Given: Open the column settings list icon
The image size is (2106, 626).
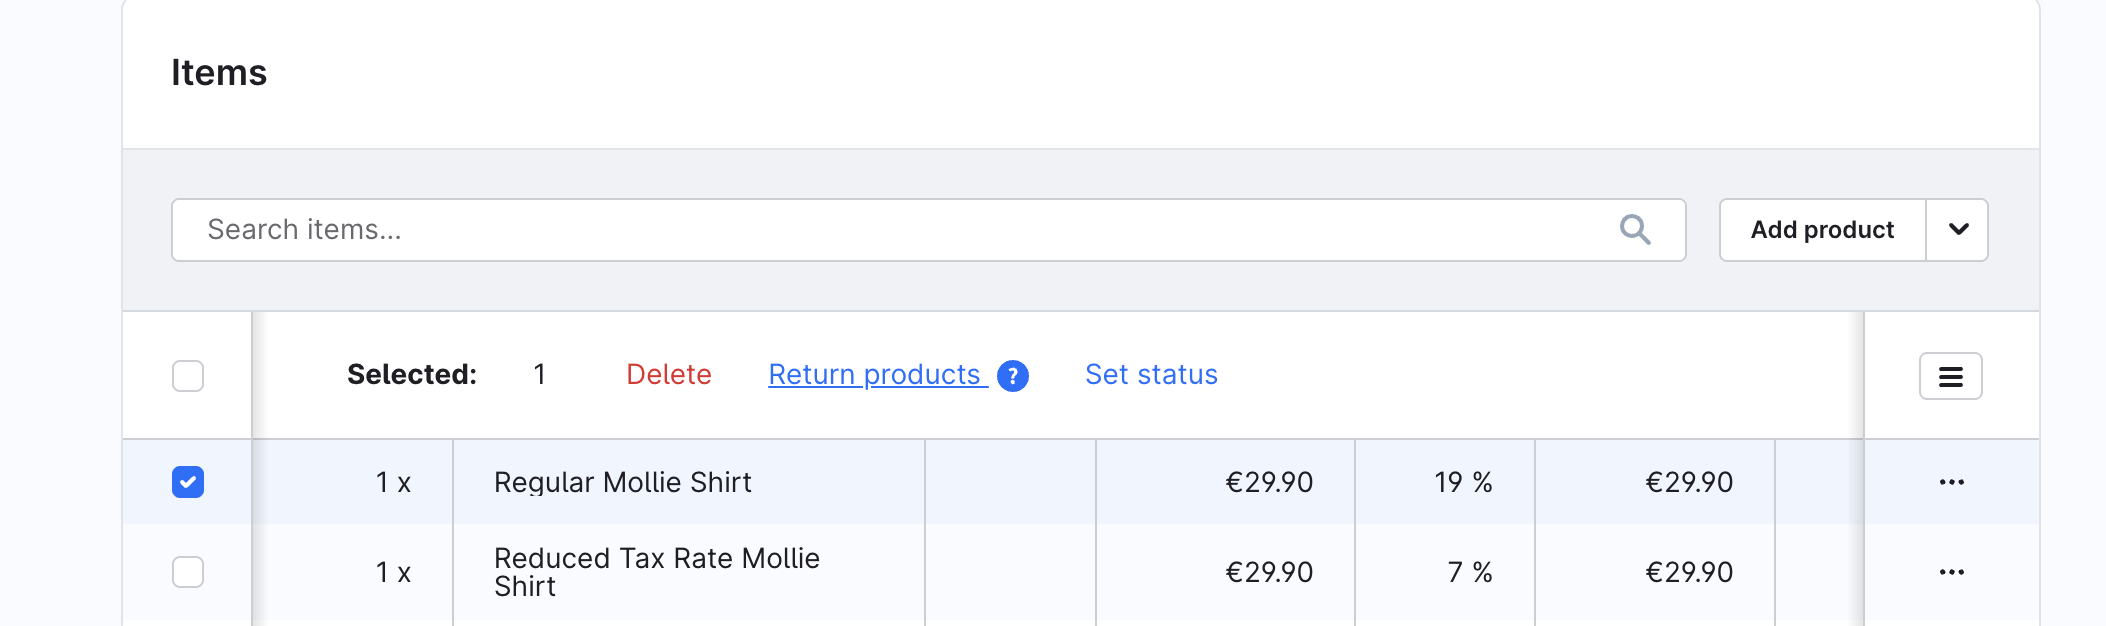Looking at the screenshot, I should (x=1950, y=376).
